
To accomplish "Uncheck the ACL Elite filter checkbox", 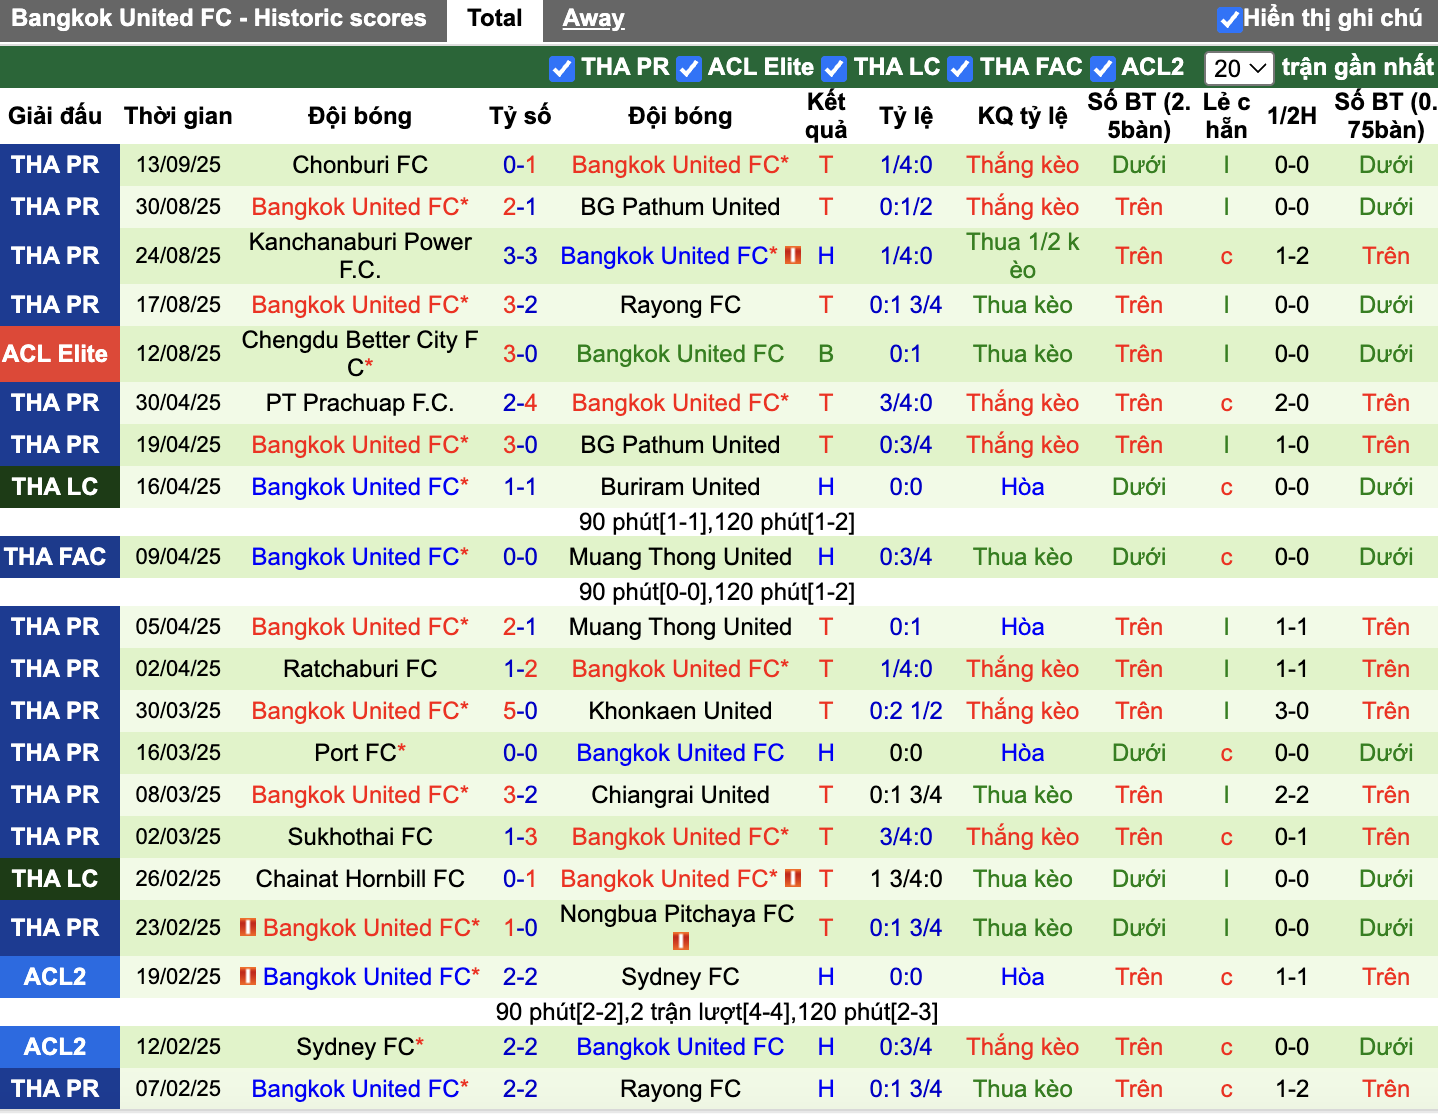I will pos(688,68).
